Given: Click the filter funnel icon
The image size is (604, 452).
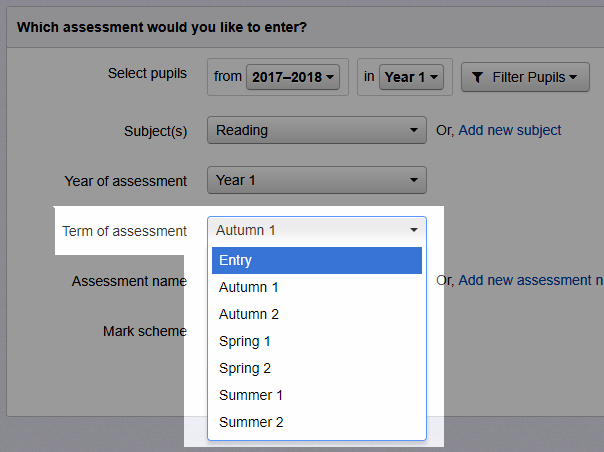Looking at the screenshot, I should point(477,77).
